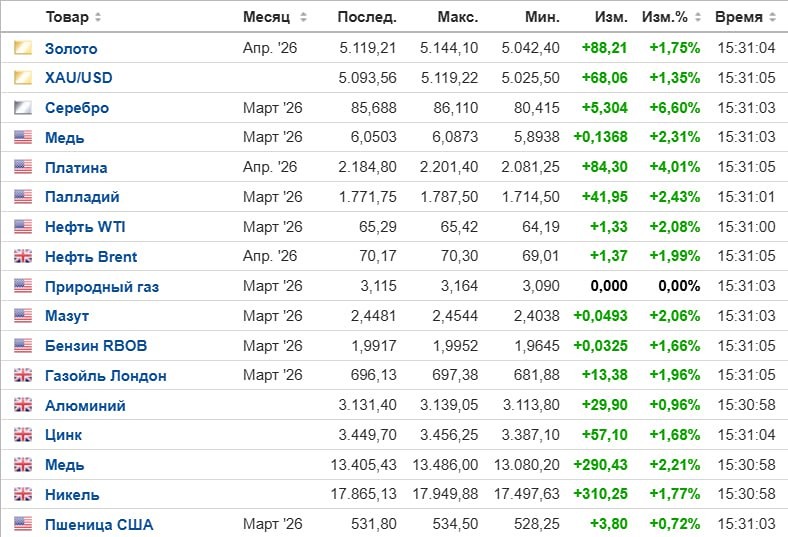Click the gold bar icon beside Золото
The height and width of the screenshot is (537, 788).
23,48
